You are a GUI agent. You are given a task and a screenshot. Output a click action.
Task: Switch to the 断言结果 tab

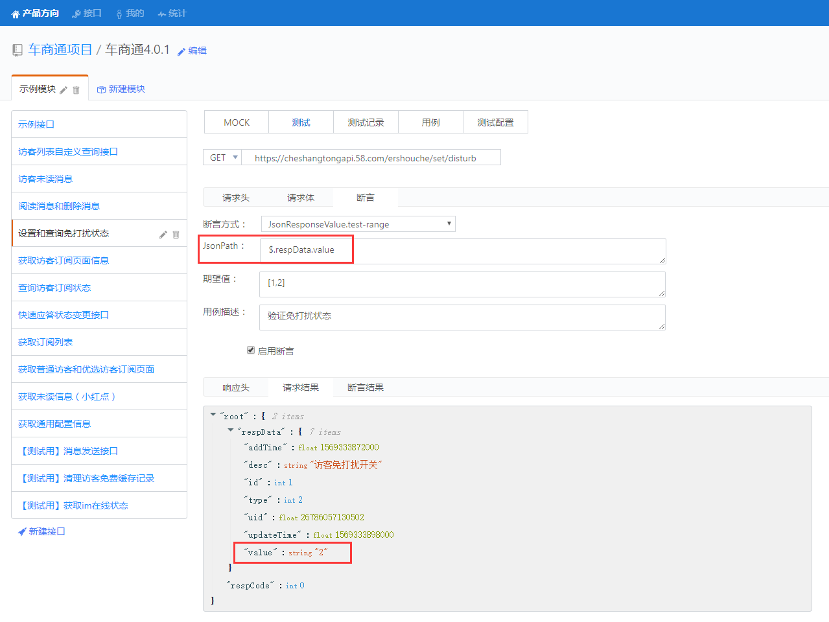click(x=365, y=388)
